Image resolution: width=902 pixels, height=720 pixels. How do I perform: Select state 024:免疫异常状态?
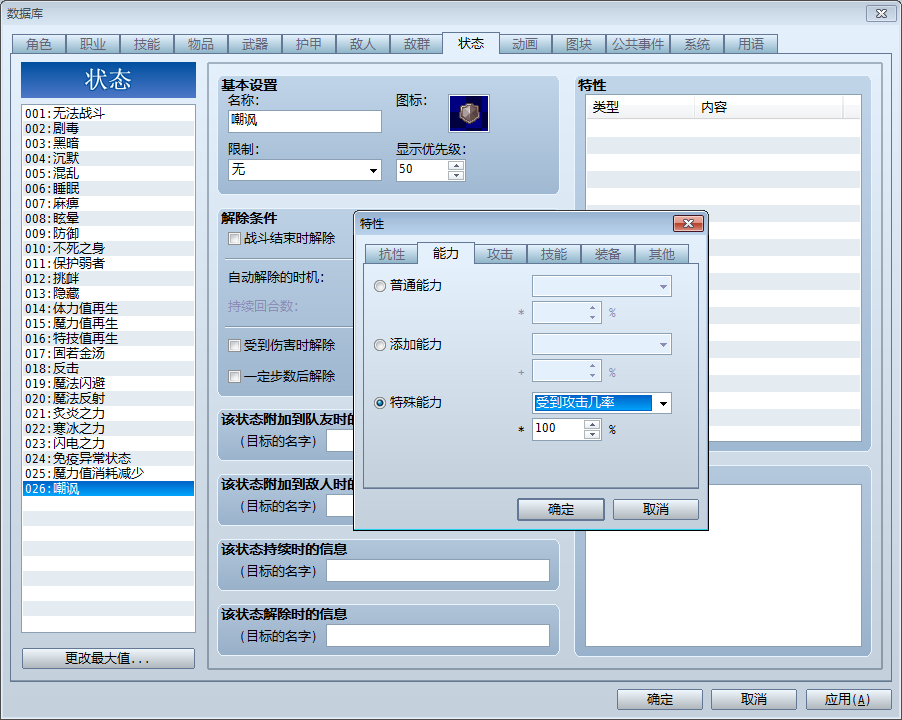[108, 458]
